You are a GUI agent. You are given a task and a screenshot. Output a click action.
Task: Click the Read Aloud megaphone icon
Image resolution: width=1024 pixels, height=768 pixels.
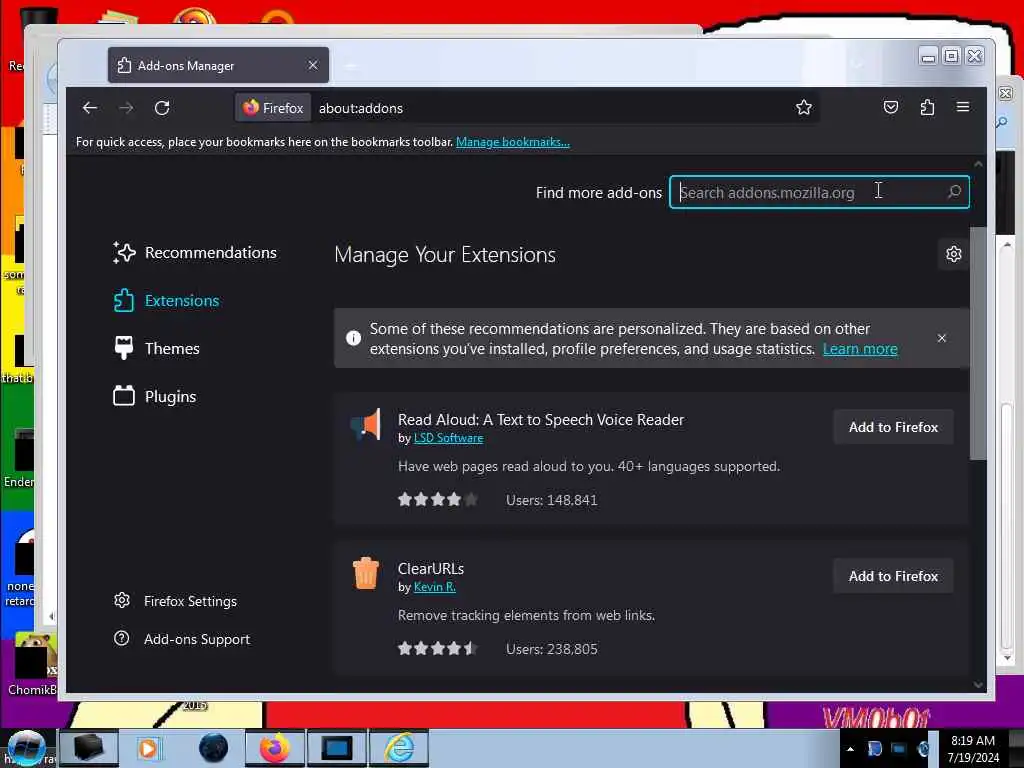(x=366, y=425)
